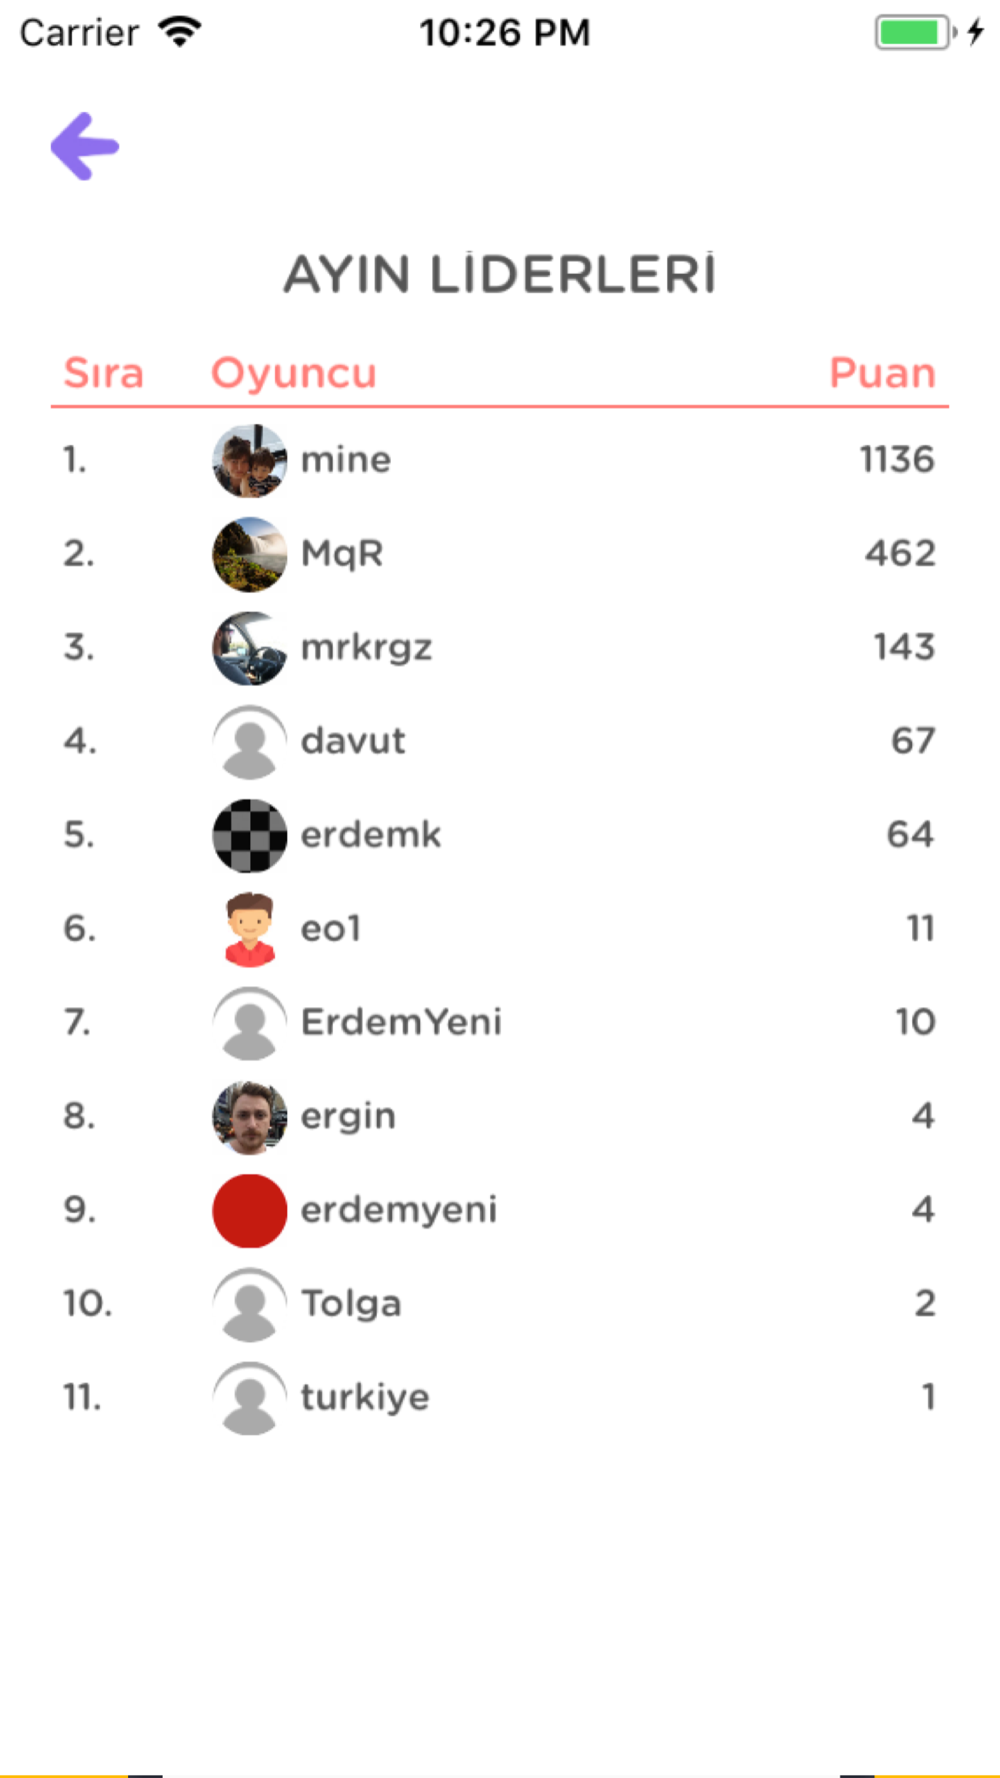1000x1778 pixels.
Task: Tap MqR's waterfall avatar picture
Action: (249, 554)
